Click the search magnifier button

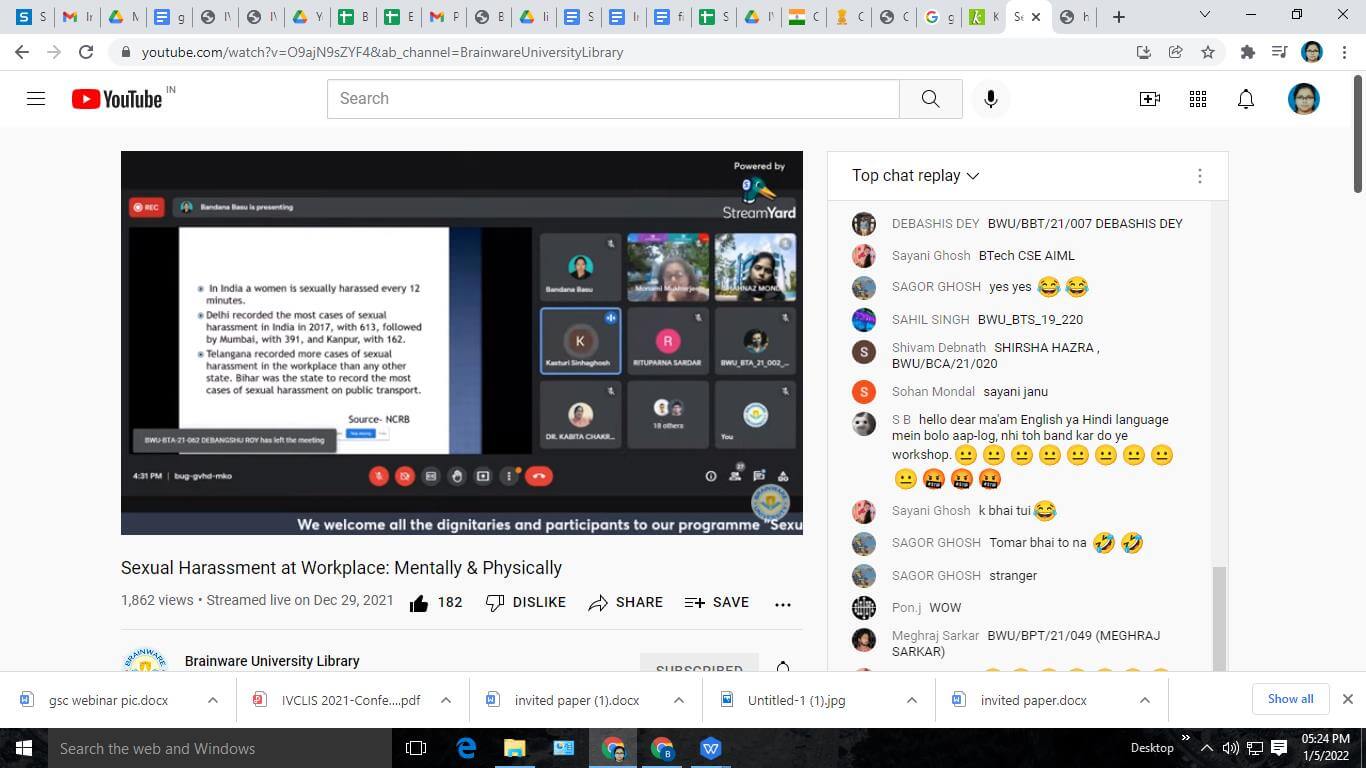click(930, 99)
